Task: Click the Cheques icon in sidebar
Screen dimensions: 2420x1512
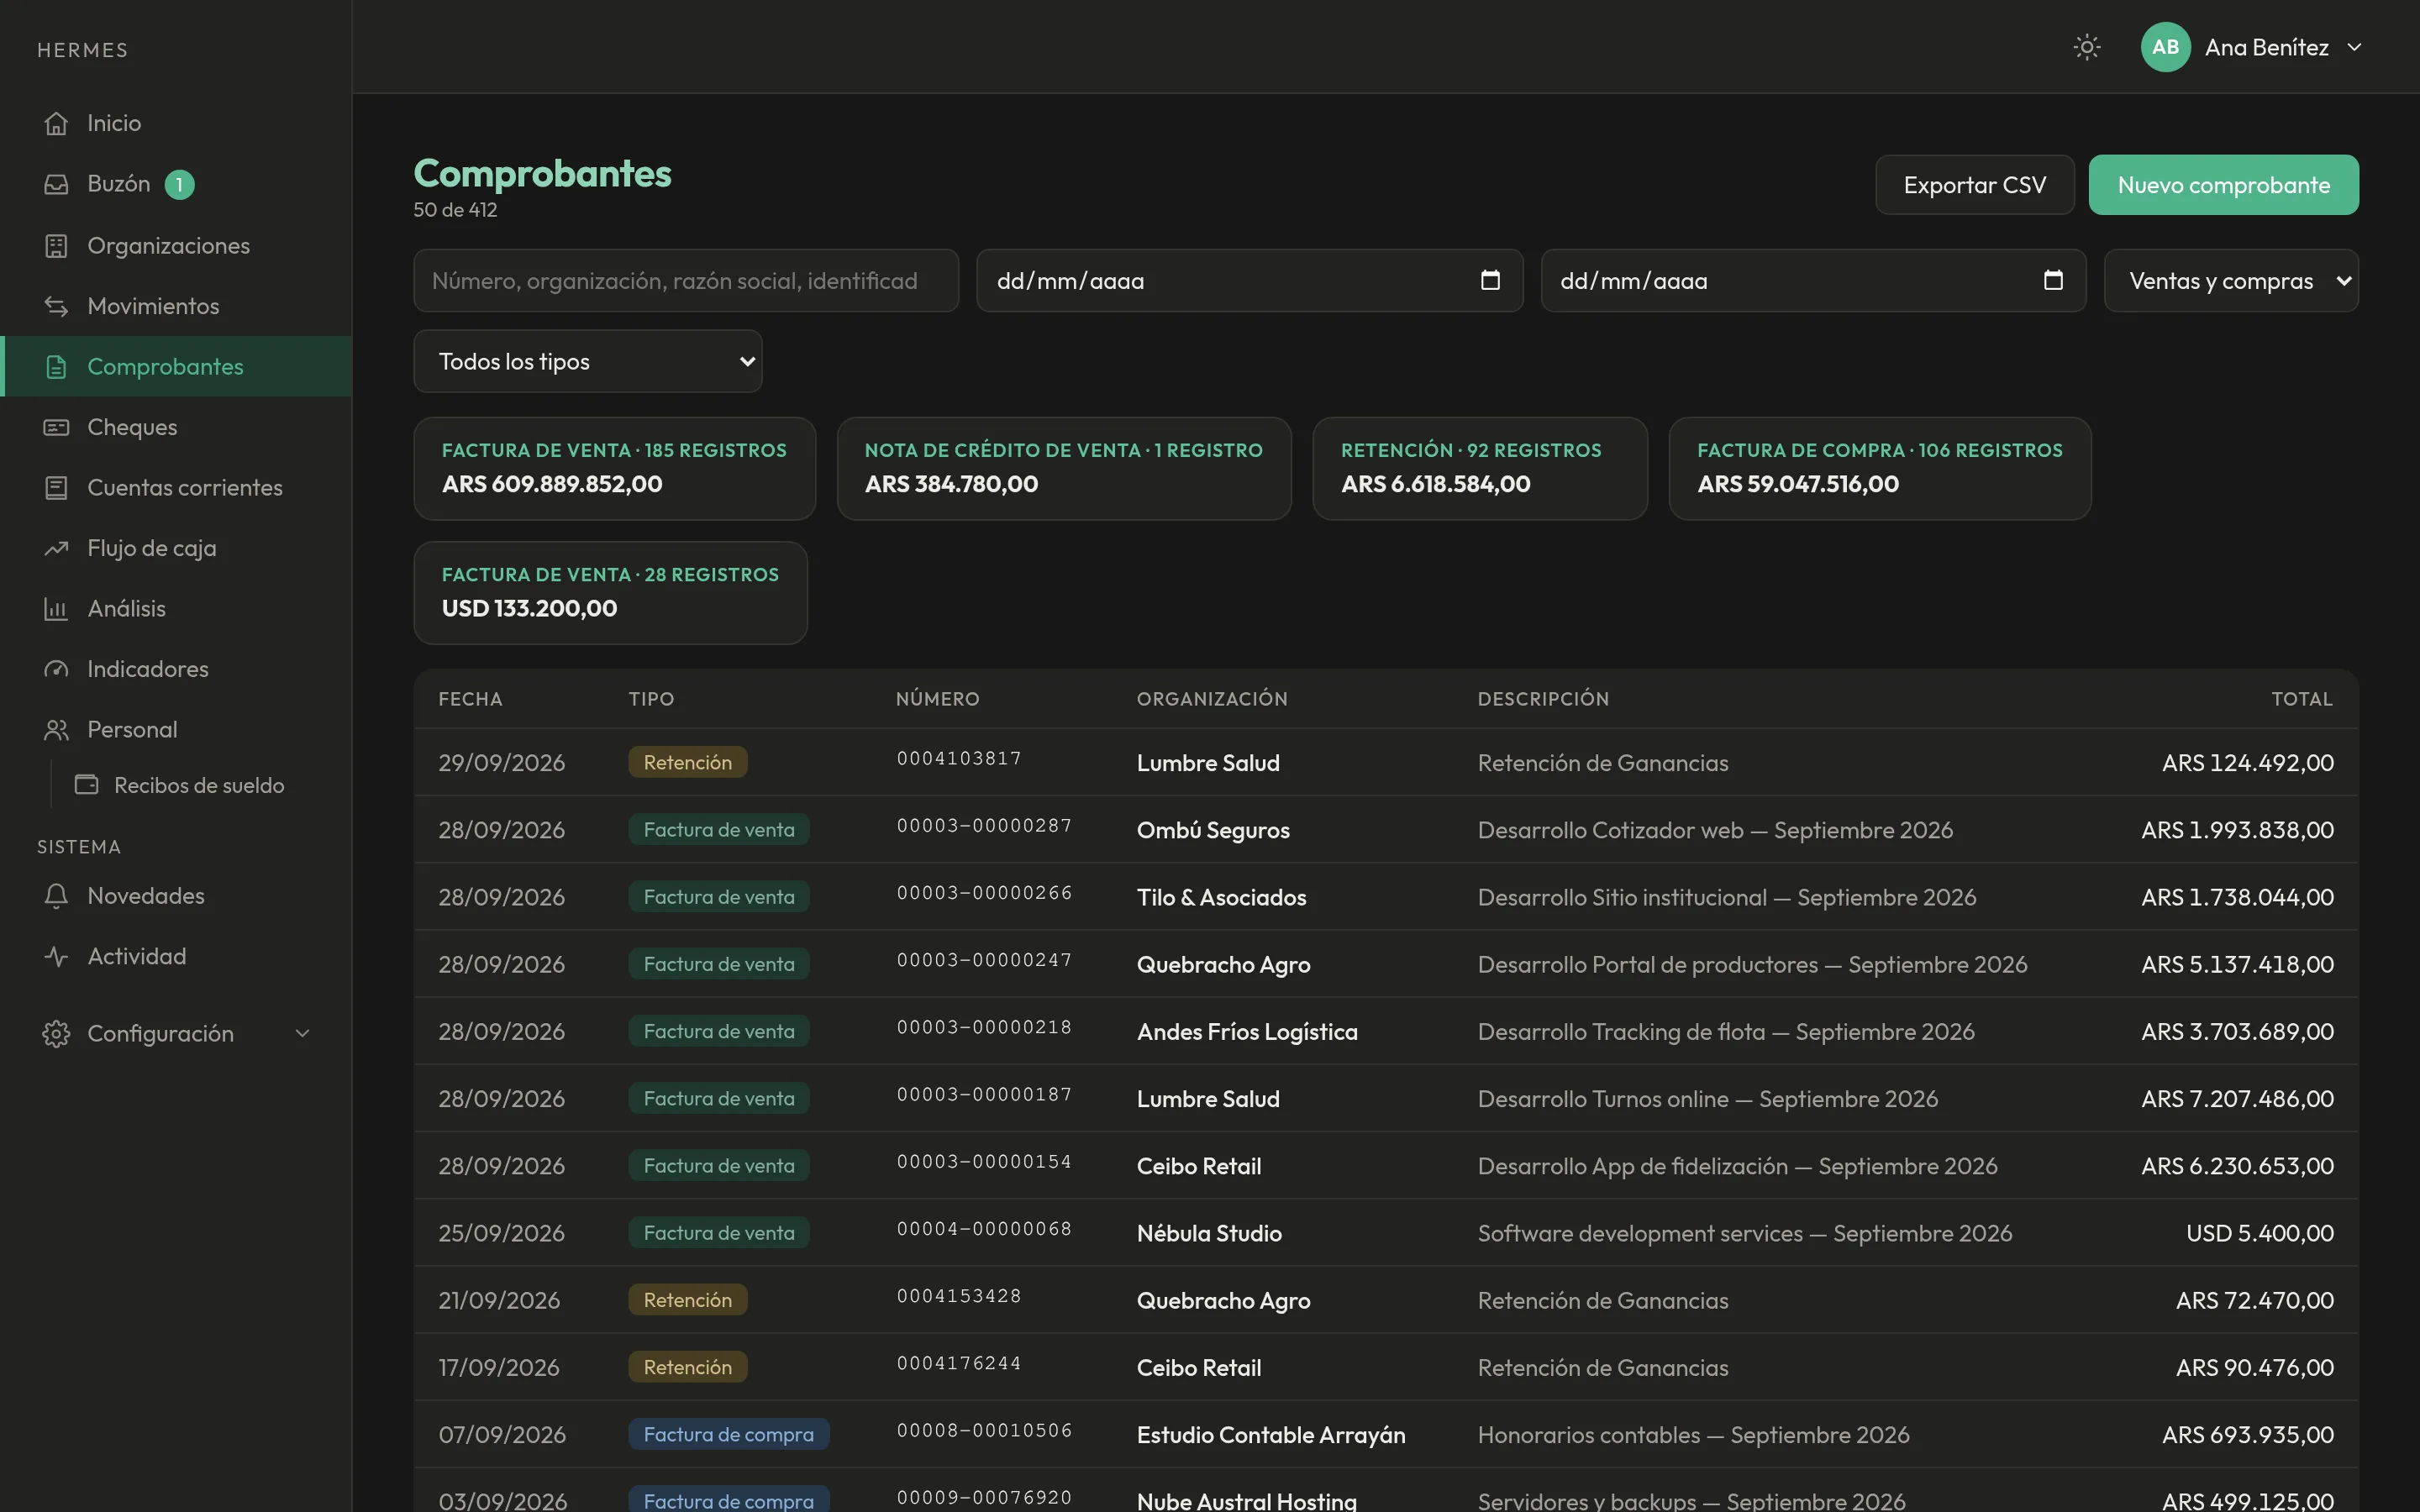Action: (56, 427)
